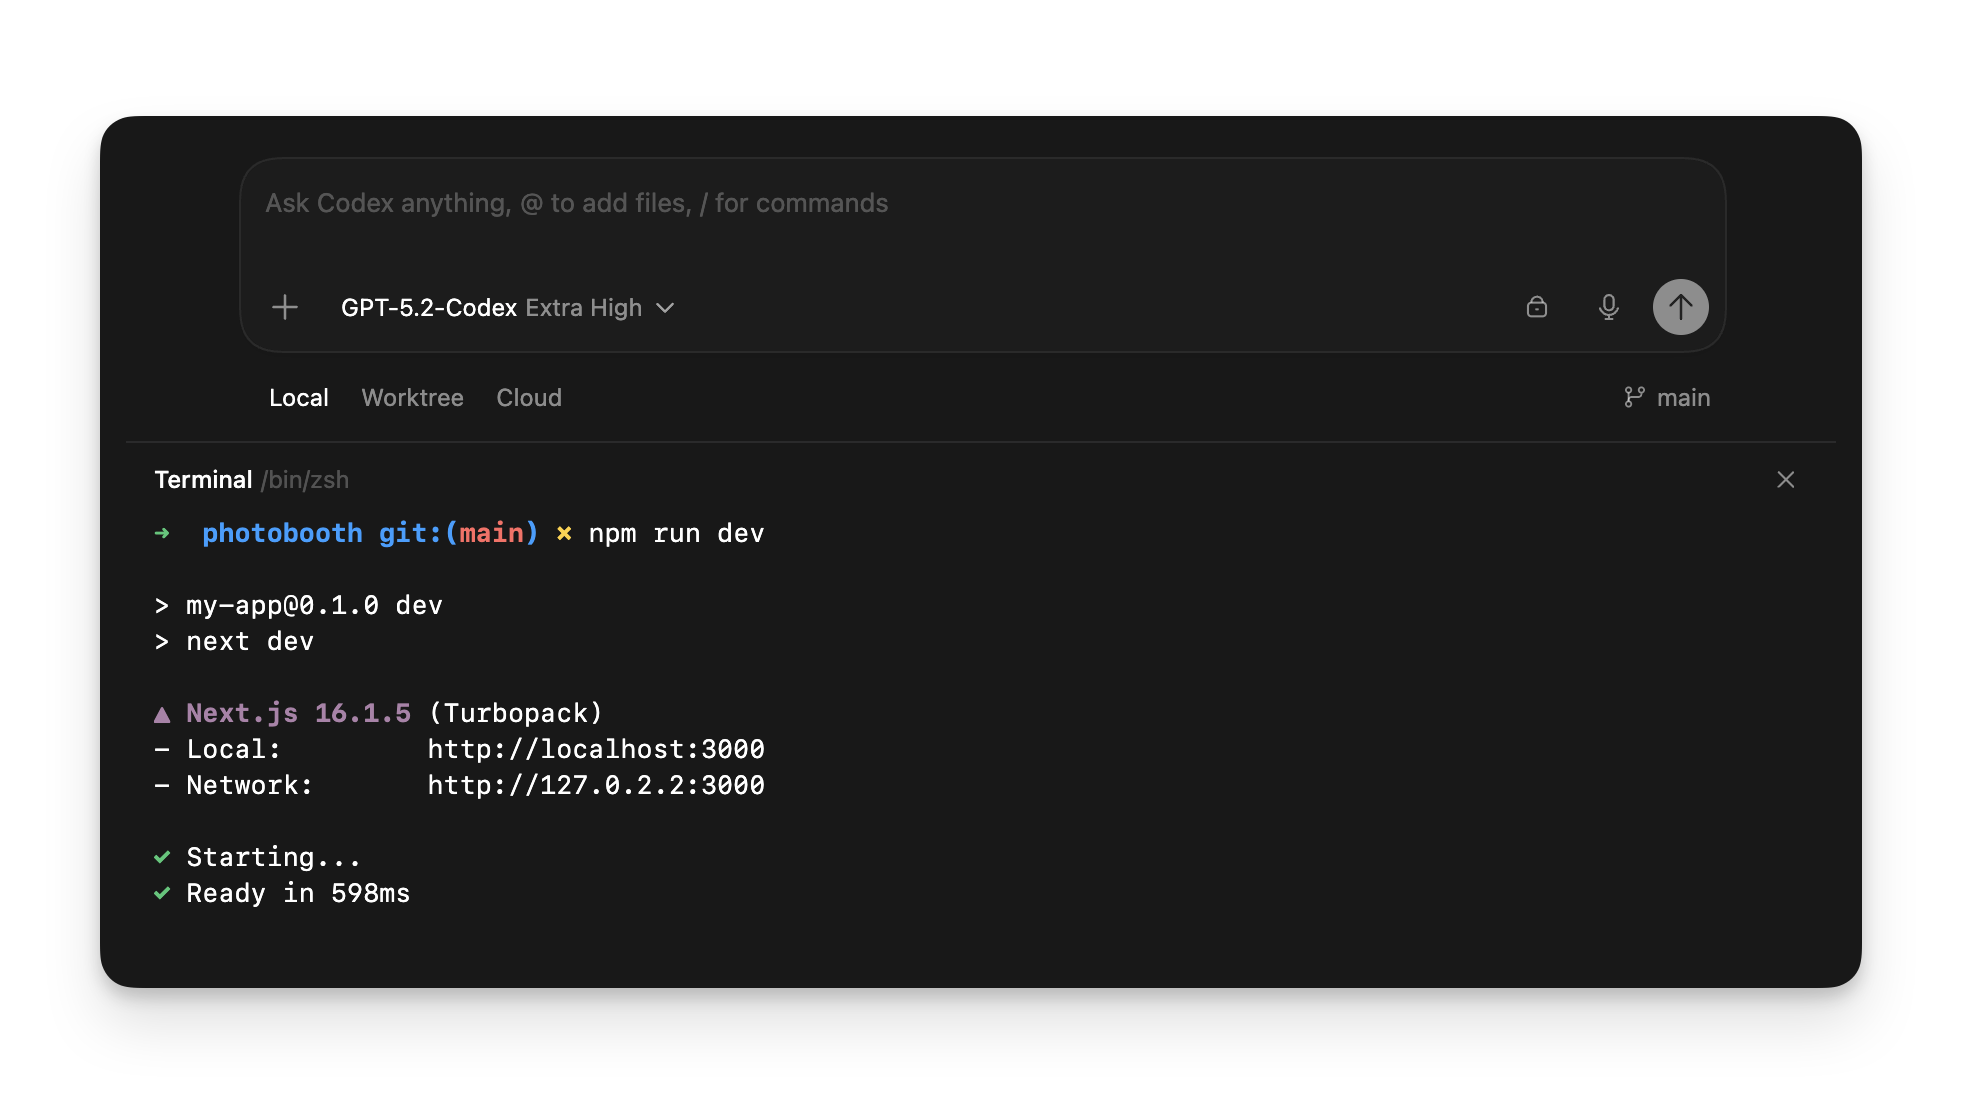Click the plus attachment icon
The image size is (1962, 1104).
[284, 307]
